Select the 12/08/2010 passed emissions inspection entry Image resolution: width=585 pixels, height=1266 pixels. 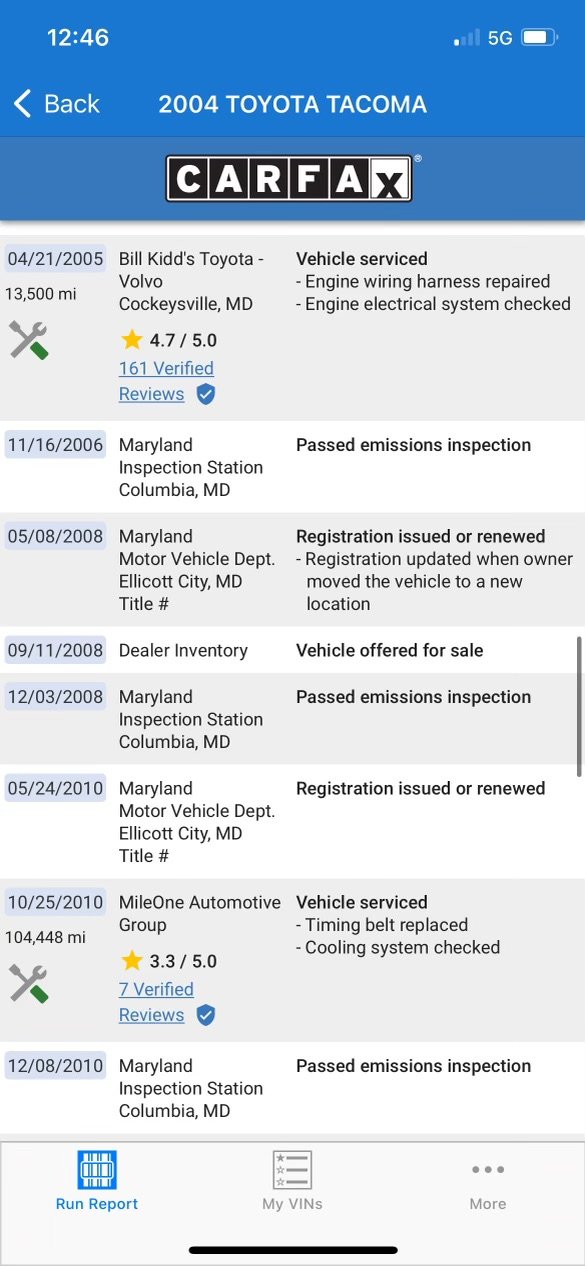292,1088
